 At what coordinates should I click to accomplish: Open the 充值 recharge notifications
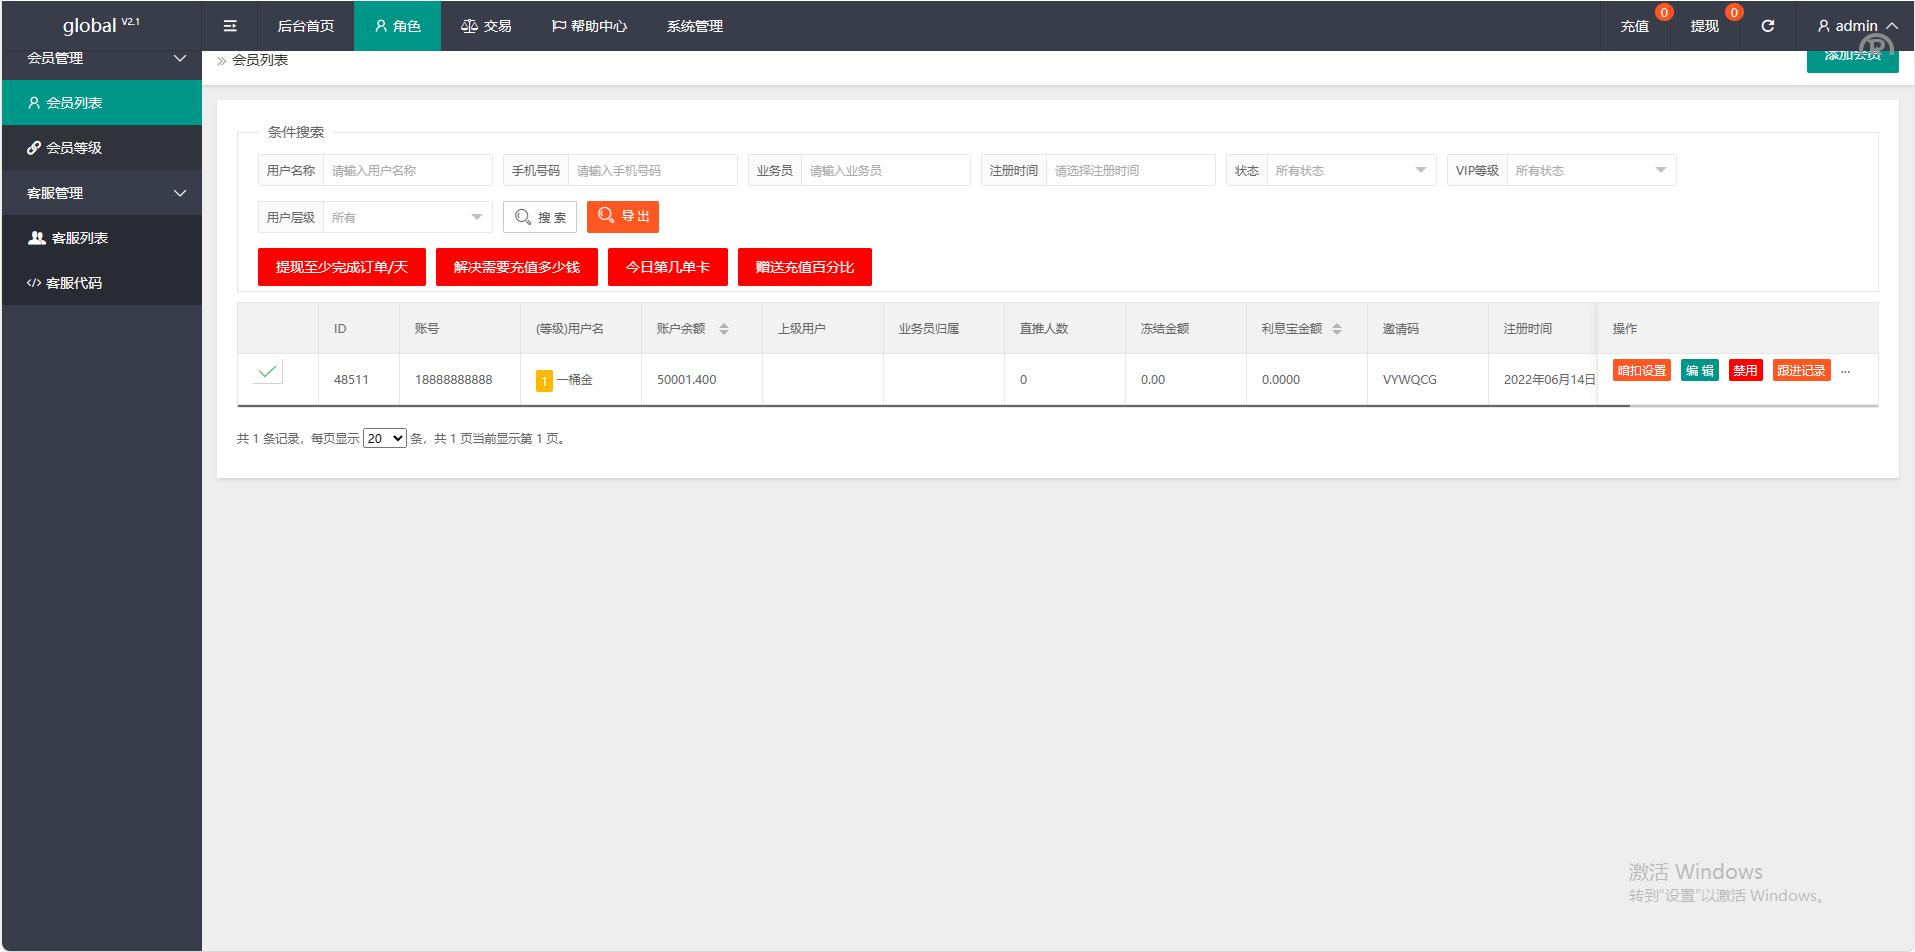pyautogui.click(x=1635, y=26)
